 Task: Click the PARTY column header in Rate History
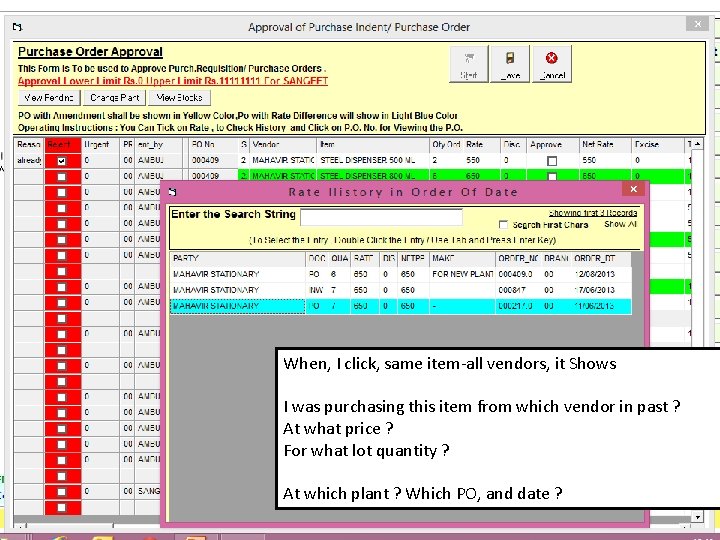point(237,259)
